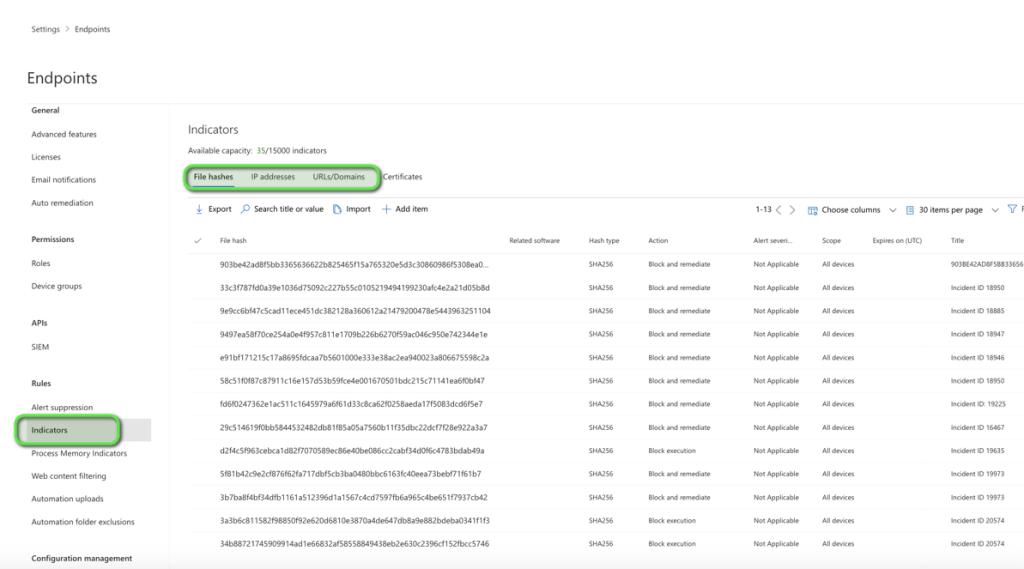The width and height of the screenshot is (1024, 569).
Task: Select Process Memory Indicators in sidebar
Action: (x=79, y=453)
